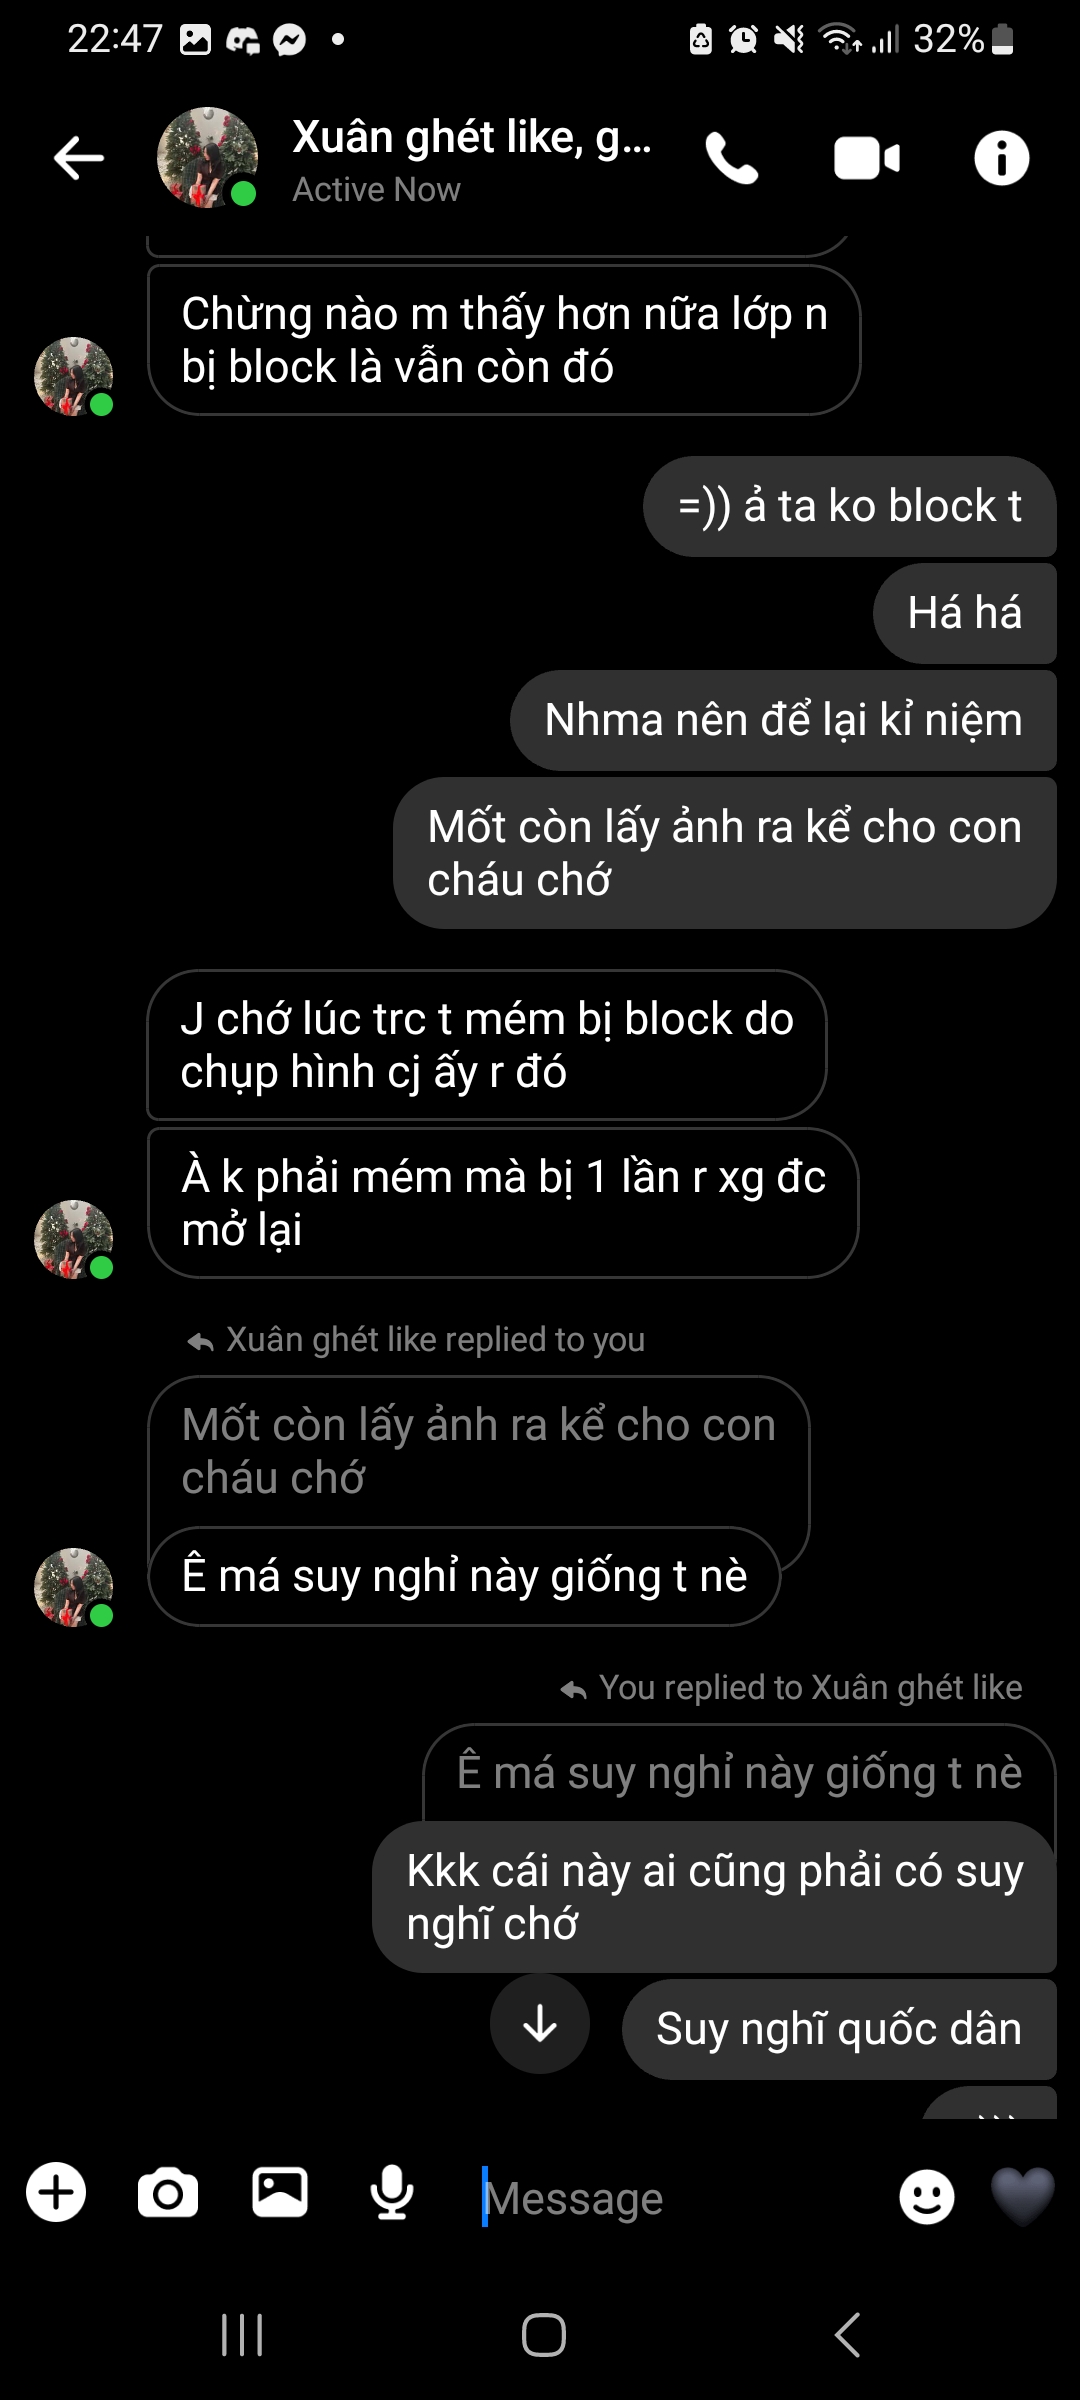Tap the back arrow to leave chat
Screen dimensions: 1080x2400
[79, 158]
